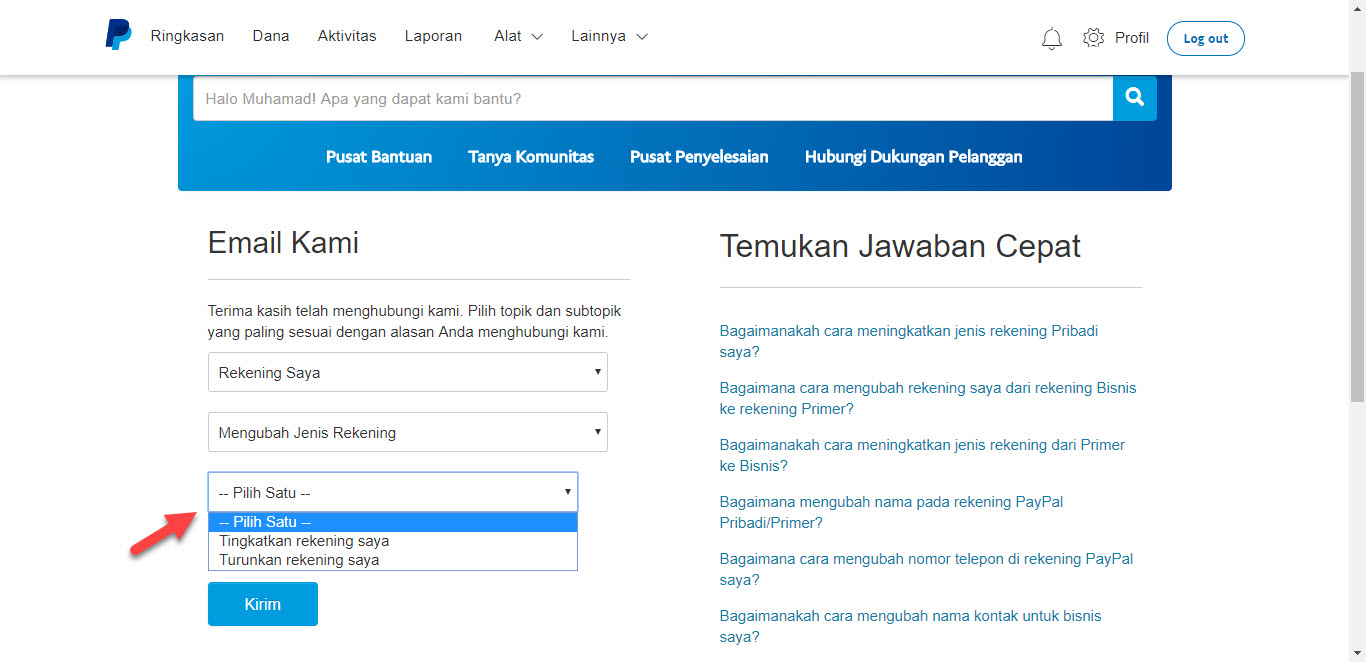Open notifications via the bell icon
Screen dimensions: 1366x662
[x=1051, y=37]
